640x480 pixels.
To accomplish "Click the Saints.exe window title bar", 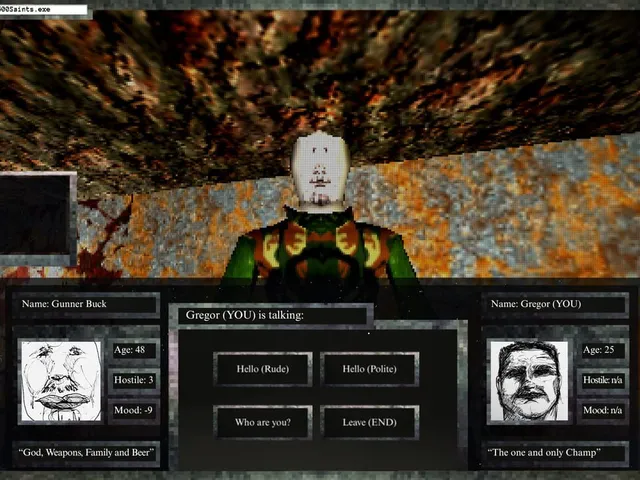I will pos(43,9).
